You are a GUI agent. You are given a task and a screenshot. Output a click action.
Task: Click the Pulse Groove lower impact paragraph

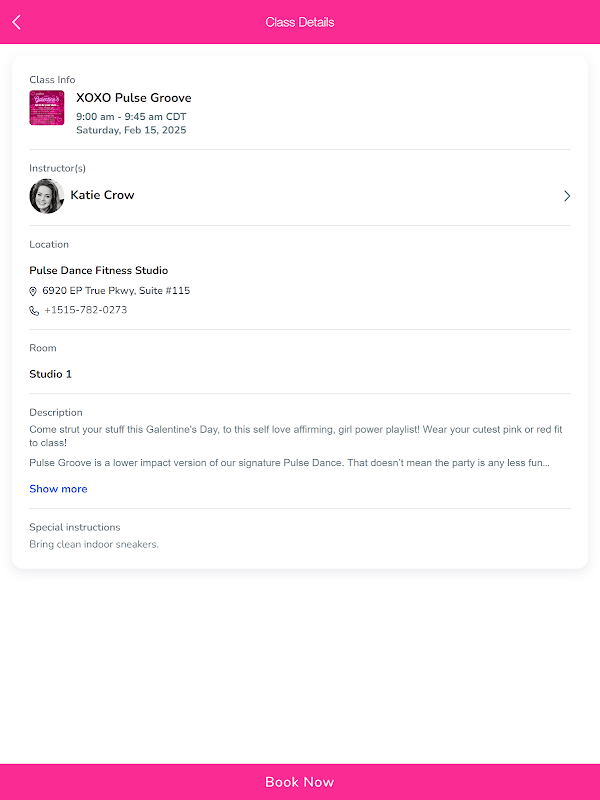[289, 463]
